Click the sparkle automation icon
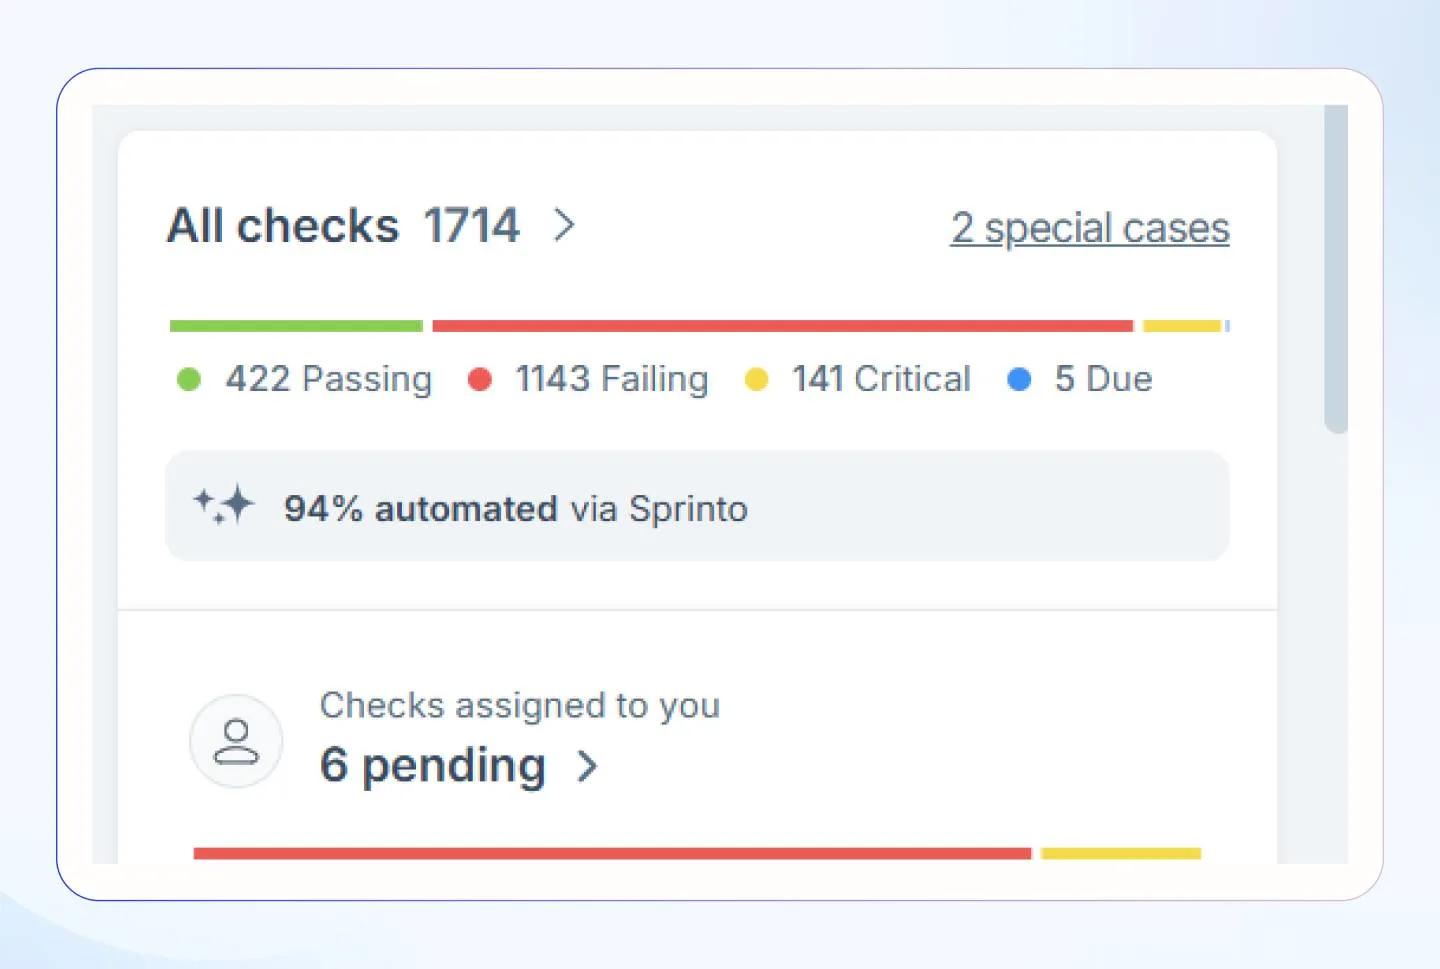 [x=224, y=505]
